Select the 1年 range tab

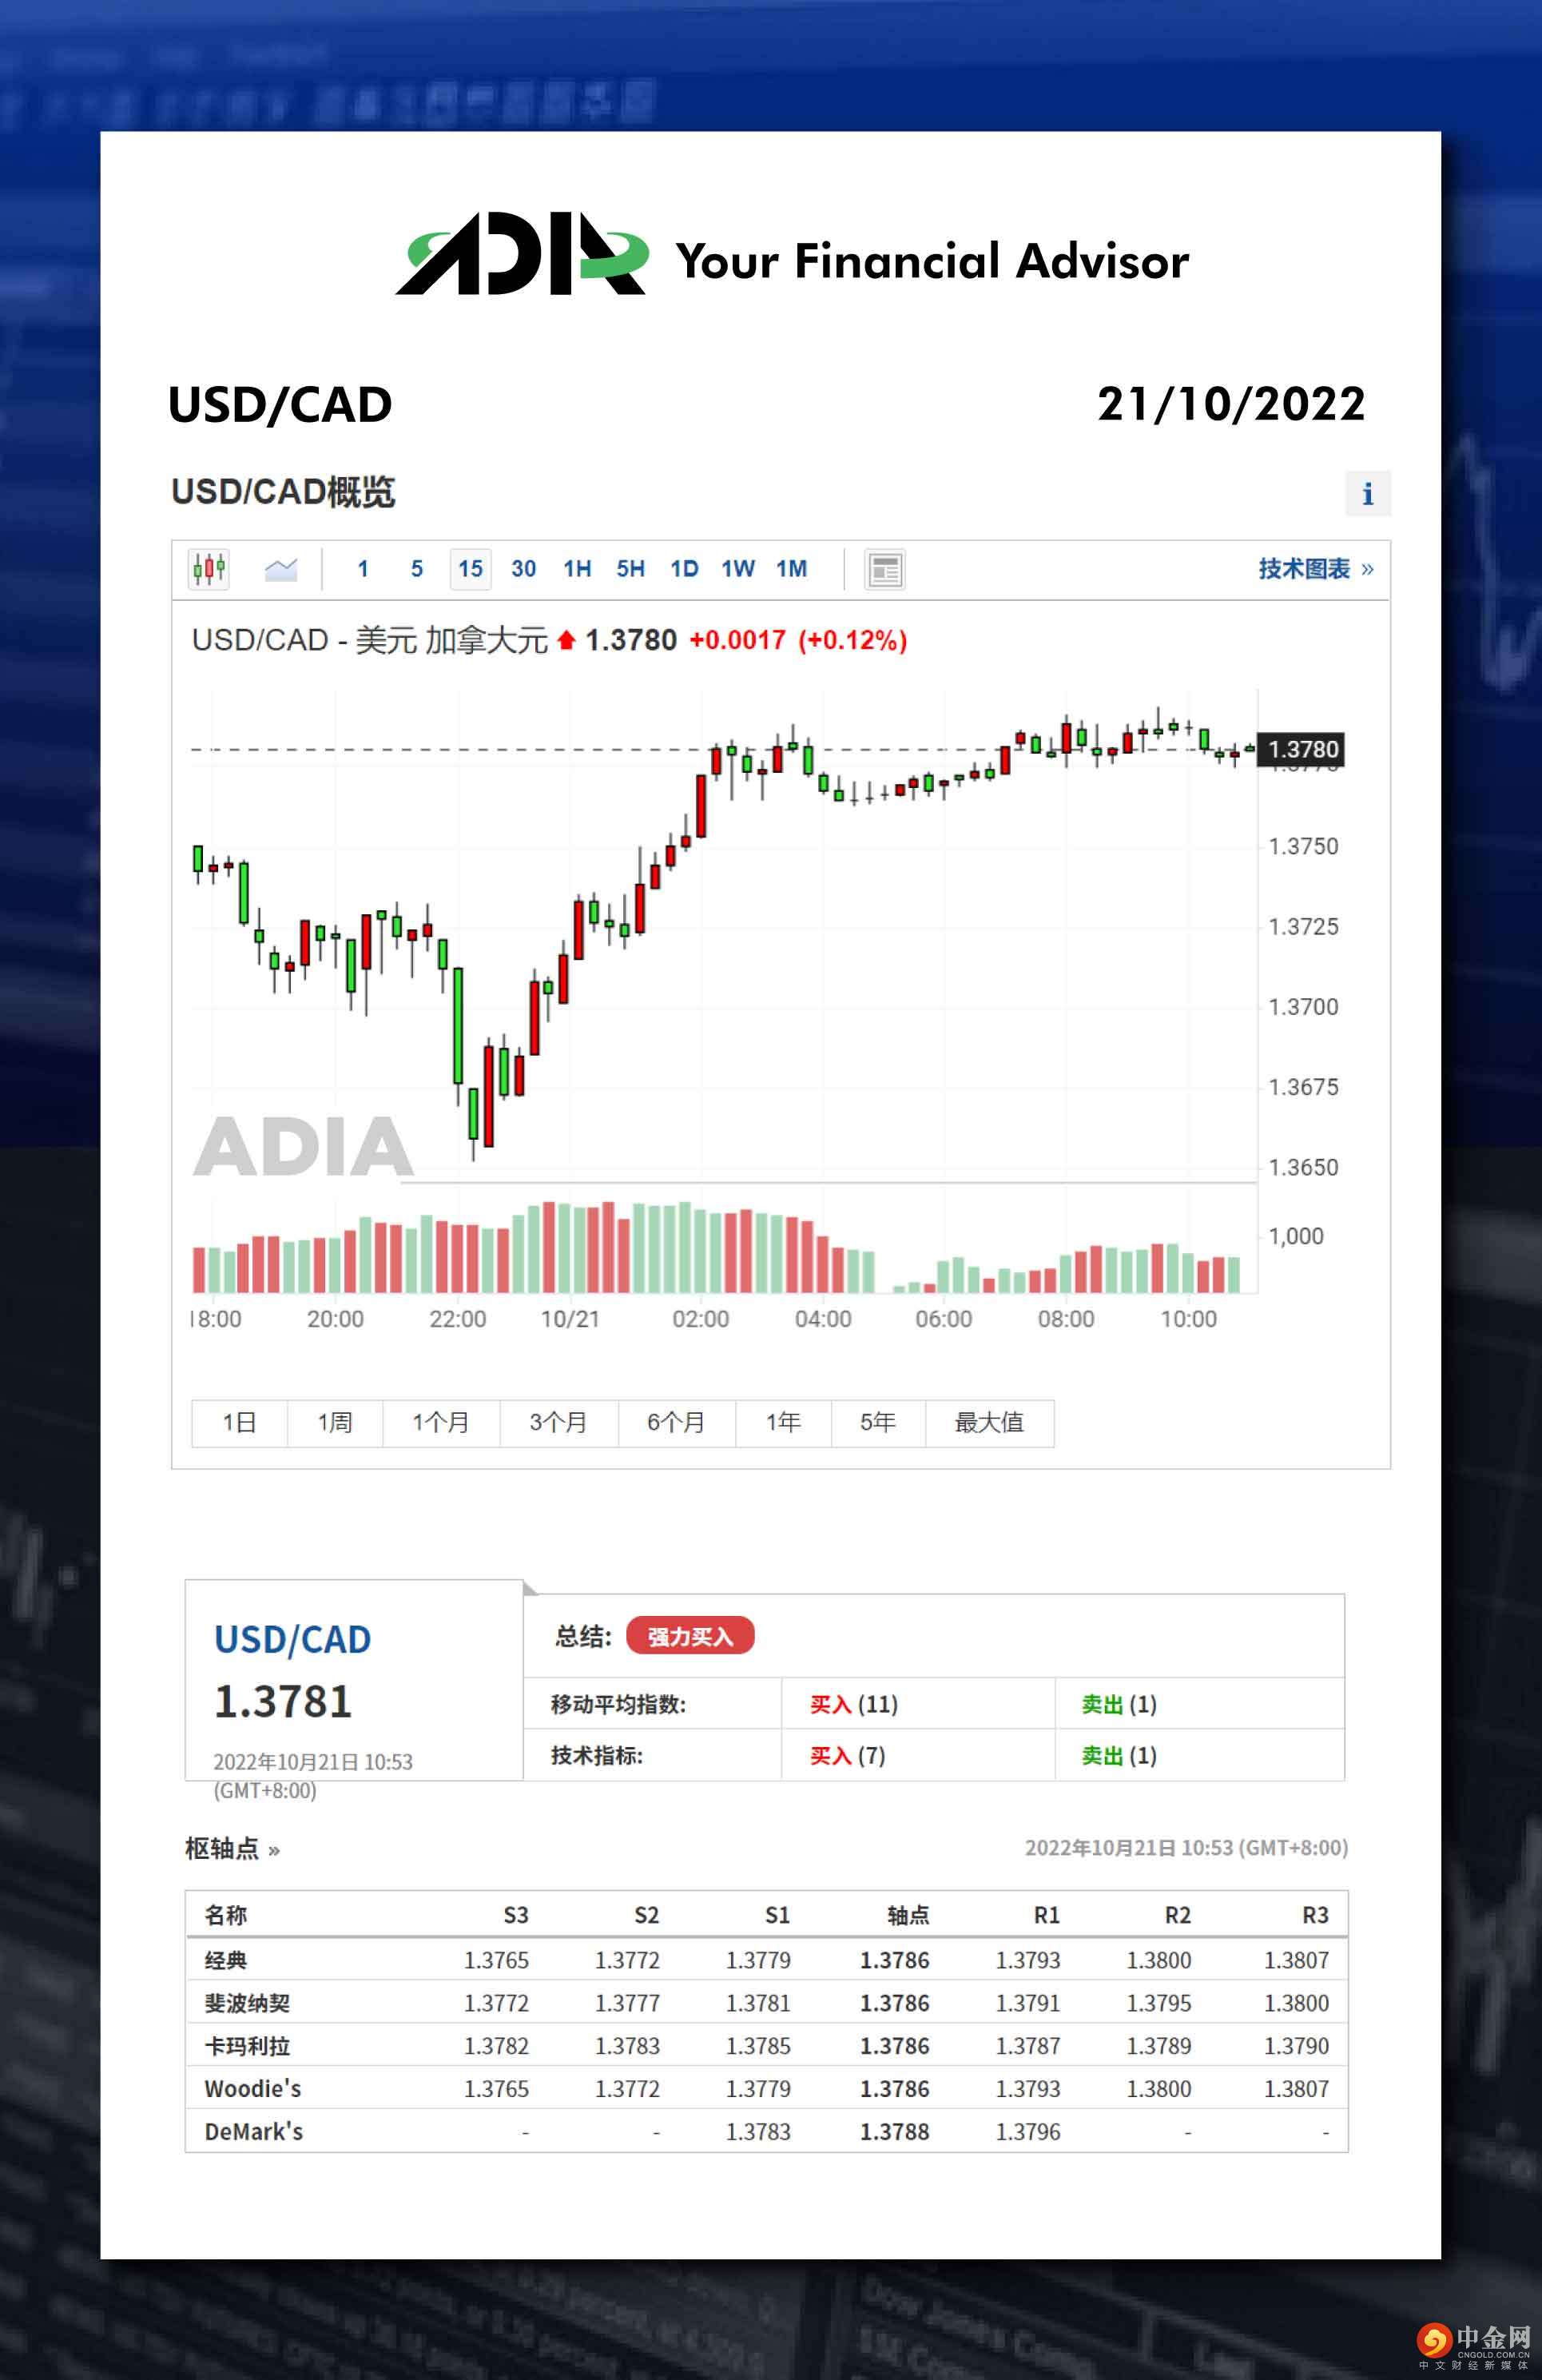783,1422
